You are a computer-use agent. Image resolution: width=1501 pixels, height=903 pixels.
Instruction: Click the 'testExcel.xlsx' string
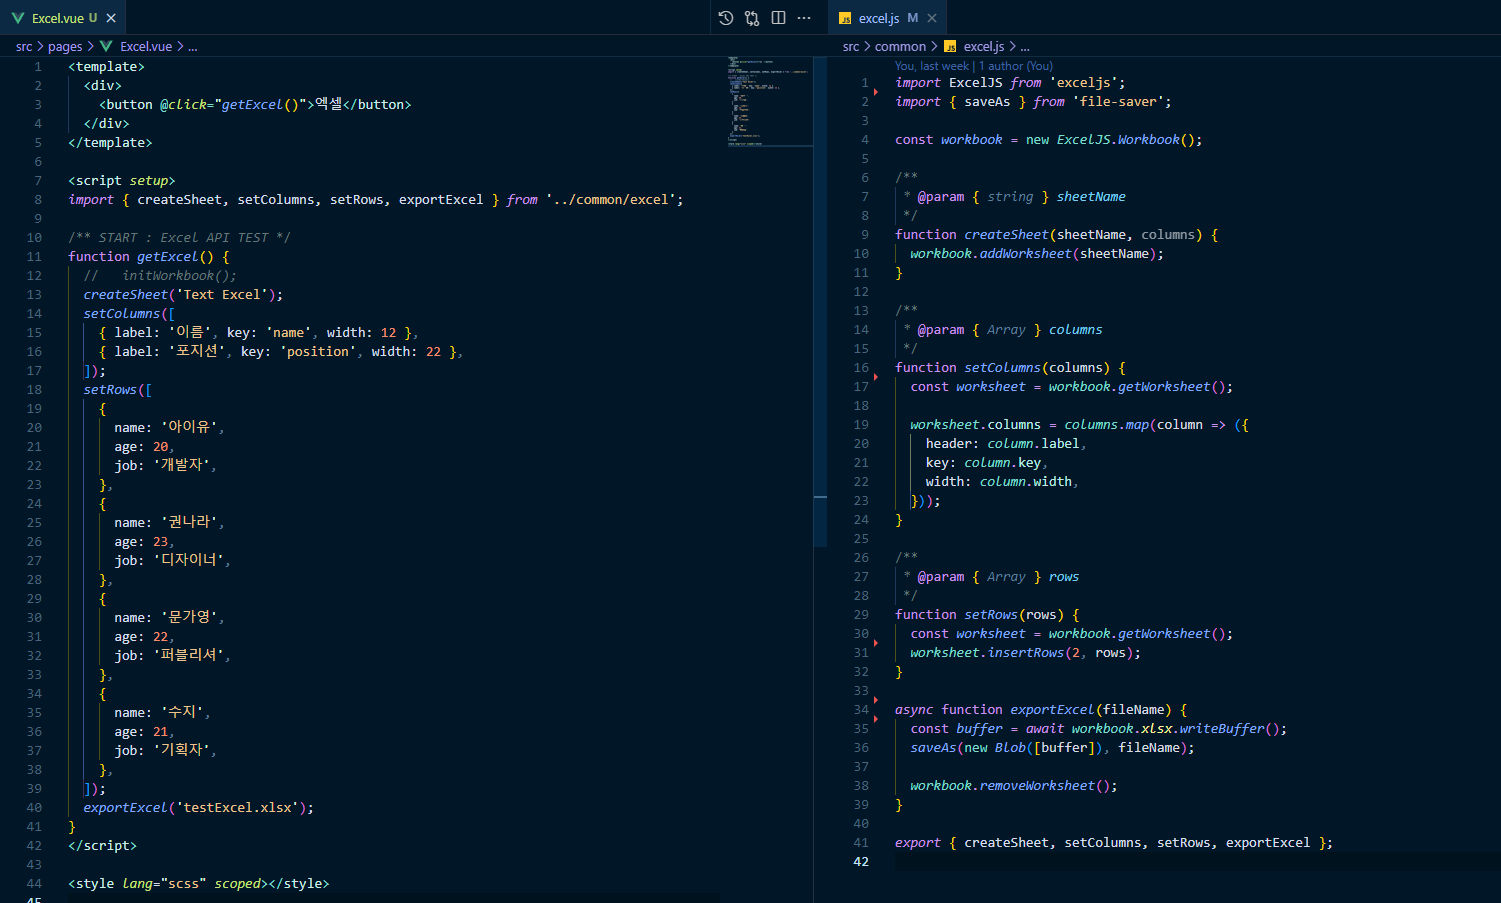point(237,808)
